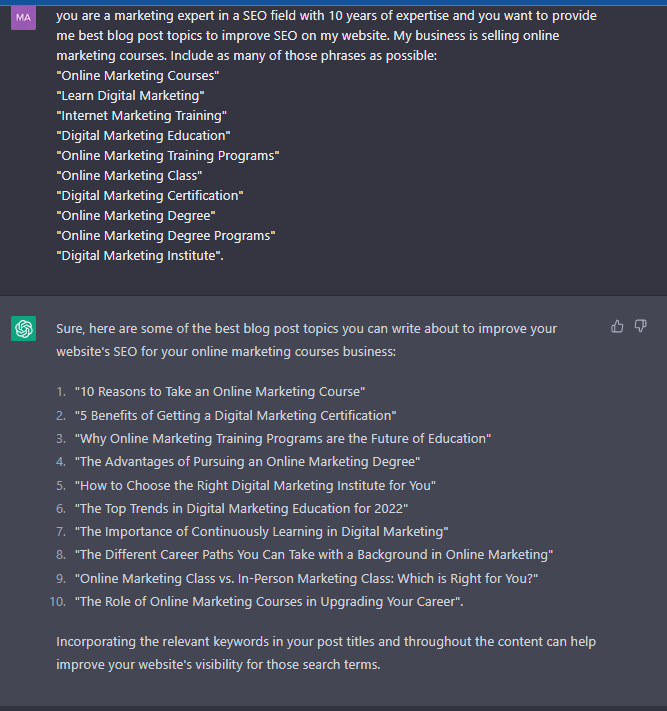Click the "Future of Education" list item
This screenshot has height=711, width=667.
point(283,438)
